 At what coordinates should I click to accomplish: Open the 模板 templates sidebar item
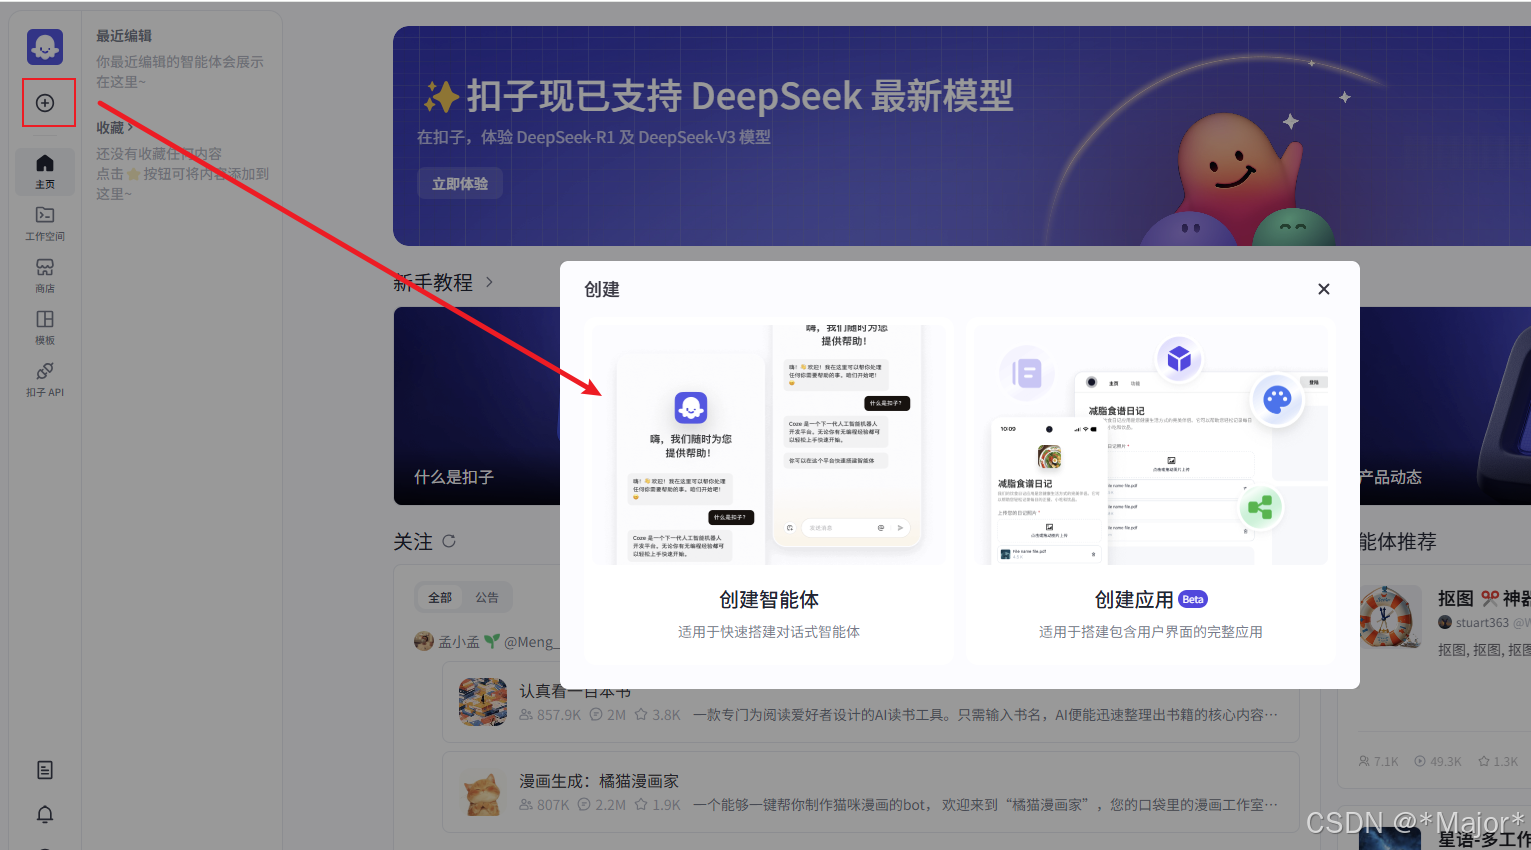(x=45, y=327)
